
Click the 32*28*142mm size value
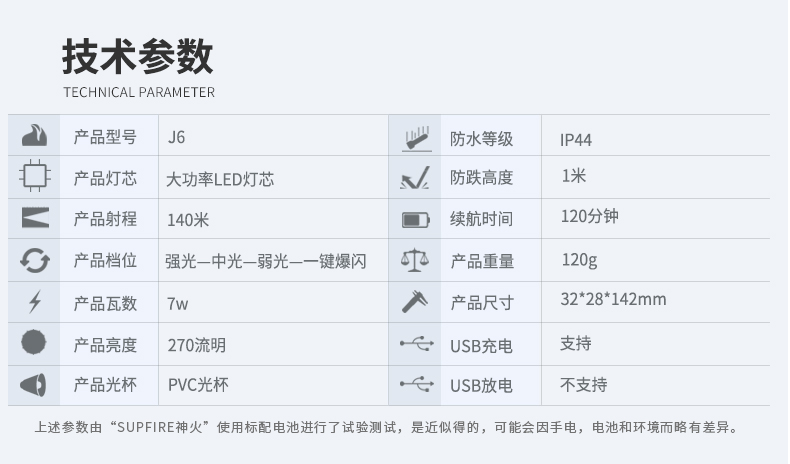pos(613,299)
